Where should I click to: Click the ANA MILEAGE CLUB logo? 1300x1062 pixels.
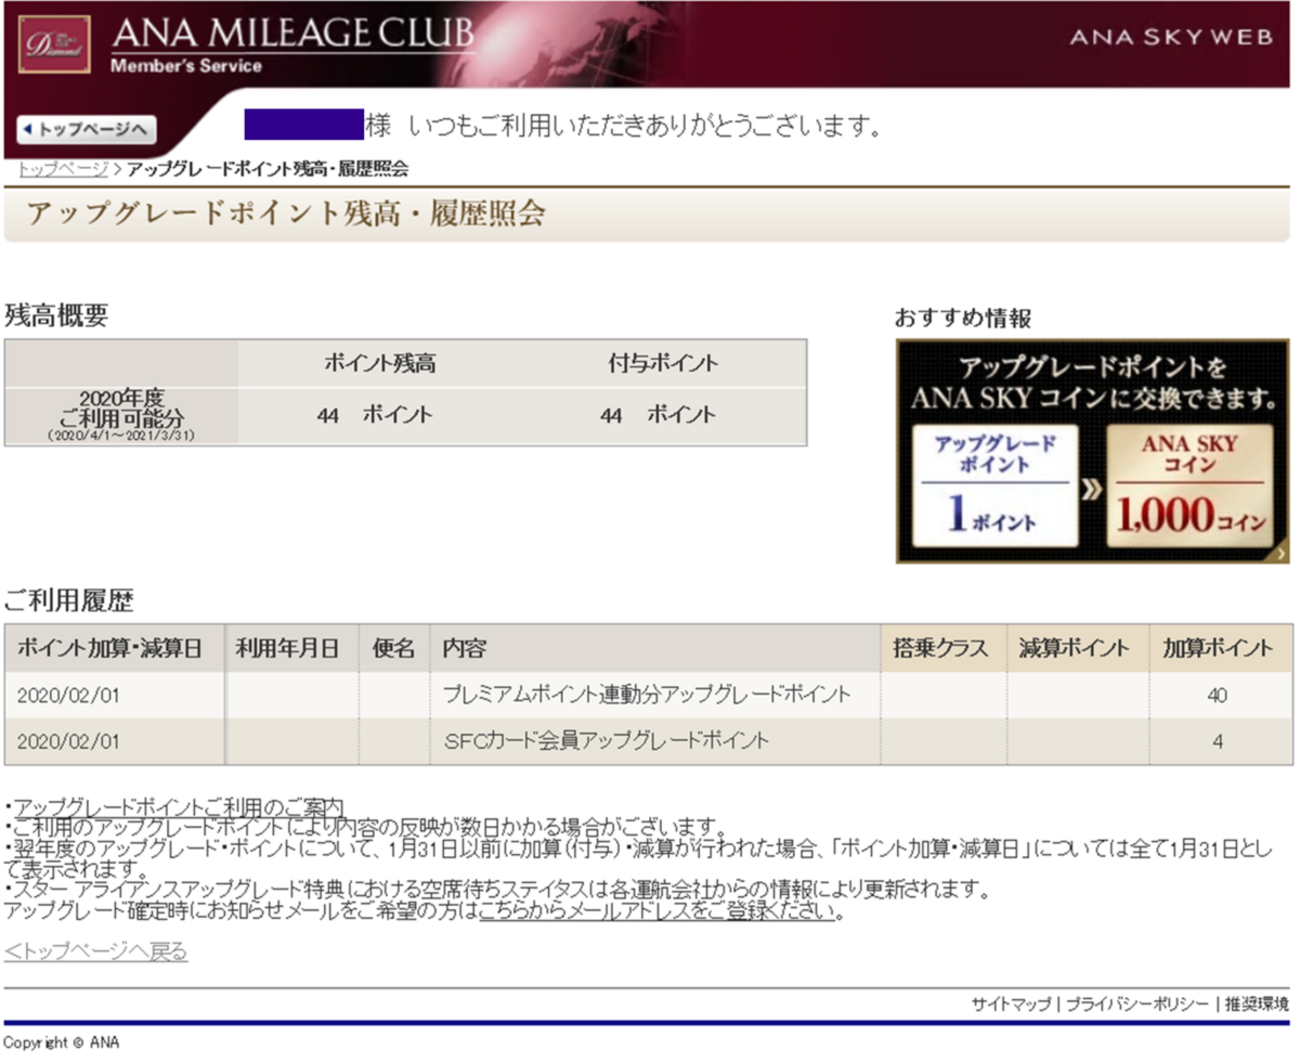(293, 34)
